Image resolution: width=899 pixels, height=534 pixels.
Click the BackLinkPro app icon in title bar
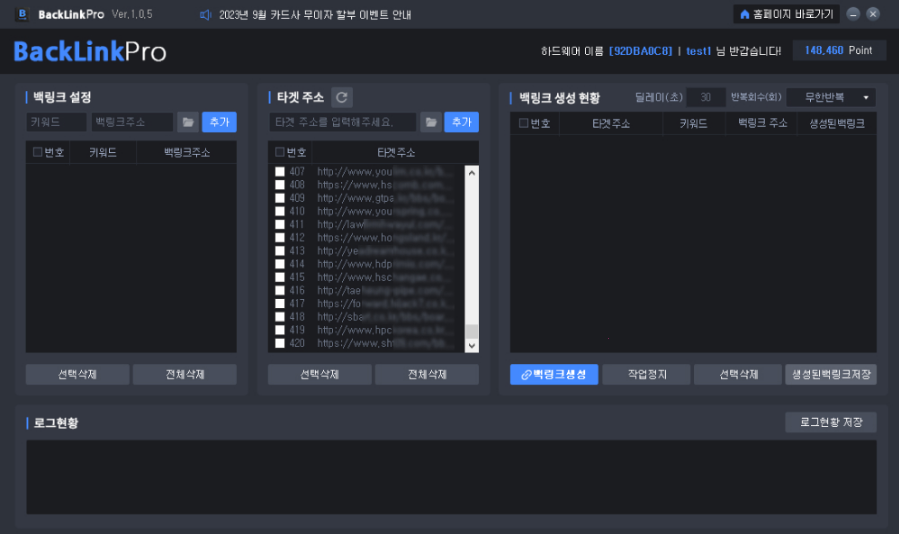pos(22,14)
